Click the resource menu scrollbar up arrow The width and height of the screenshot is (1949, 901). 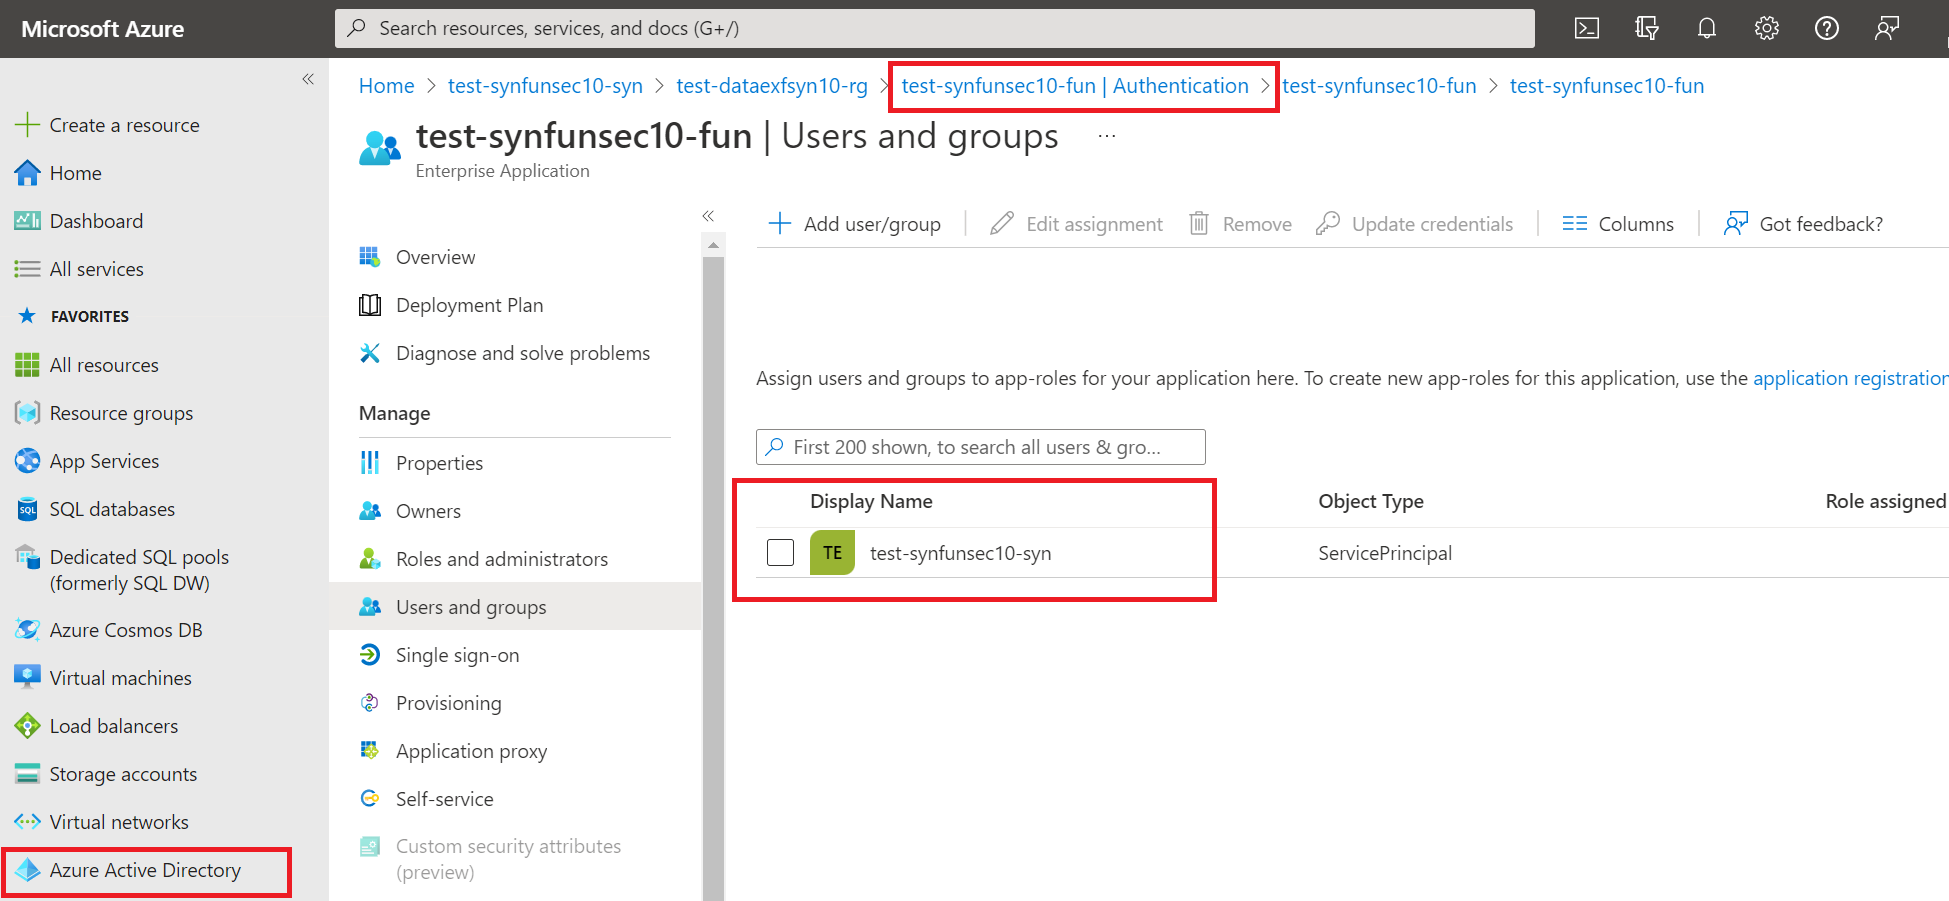click(713, 245)
